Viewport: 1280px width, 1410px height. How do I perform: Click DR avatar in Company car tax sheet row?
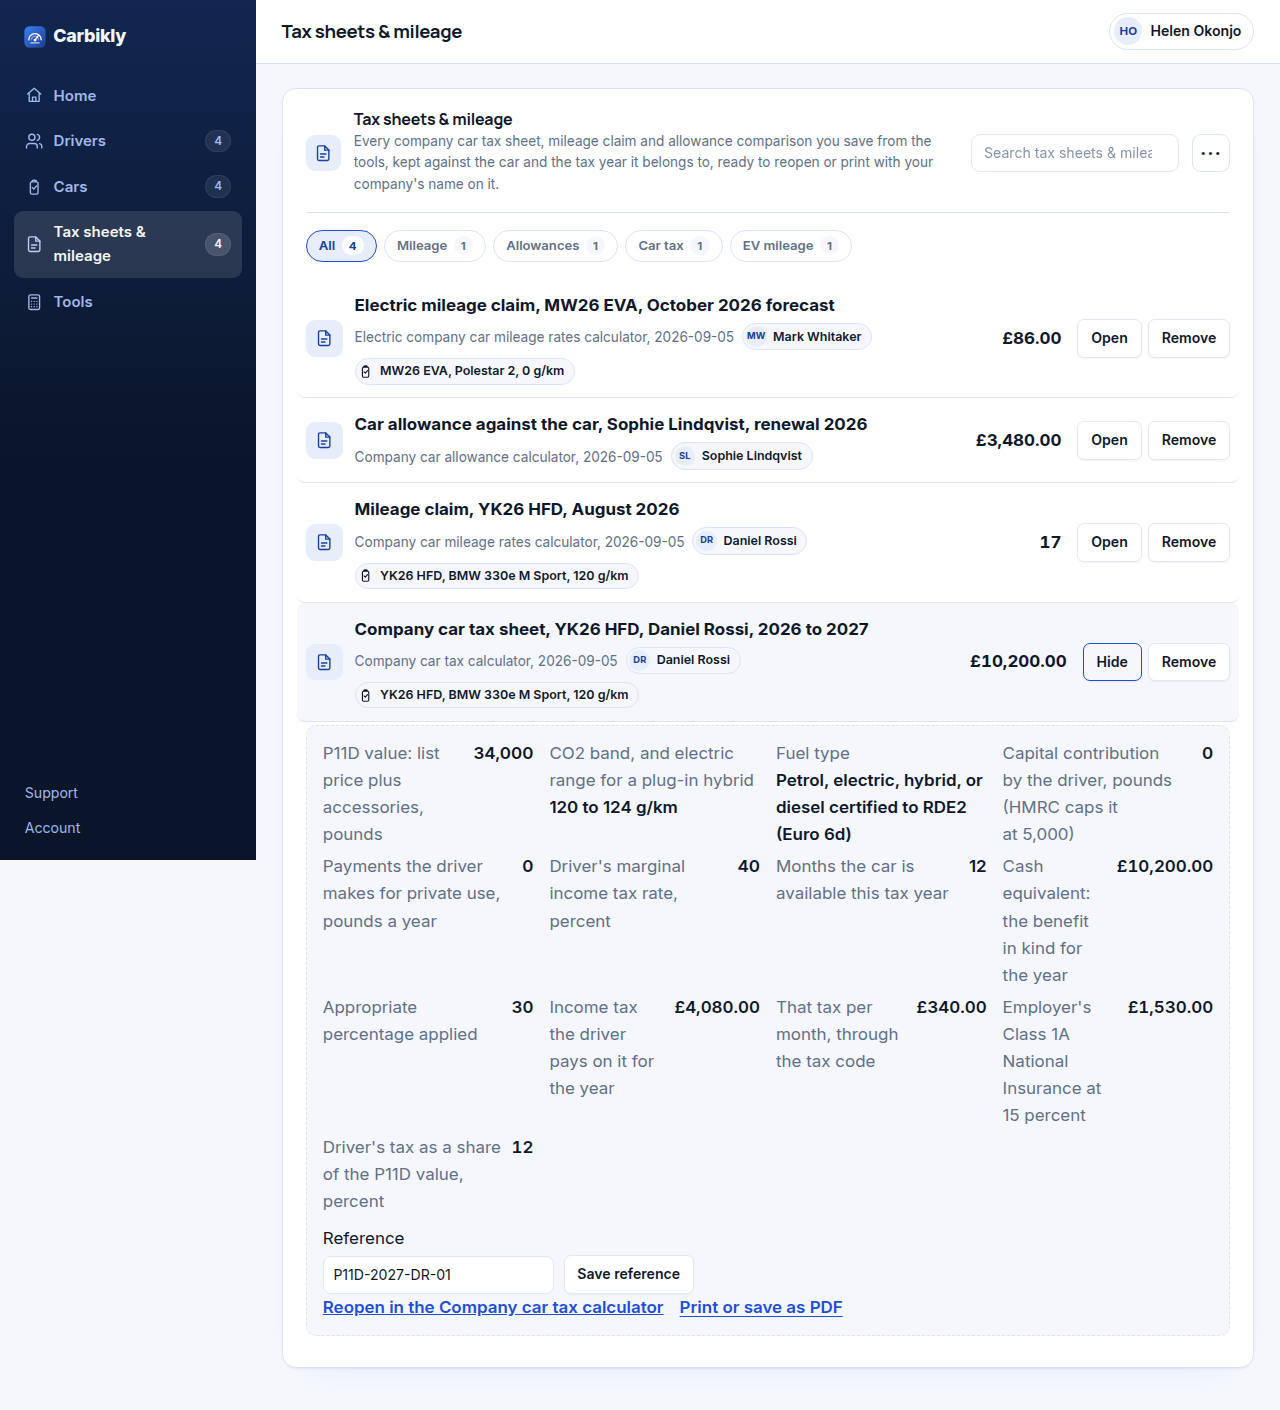coord(640,660)
